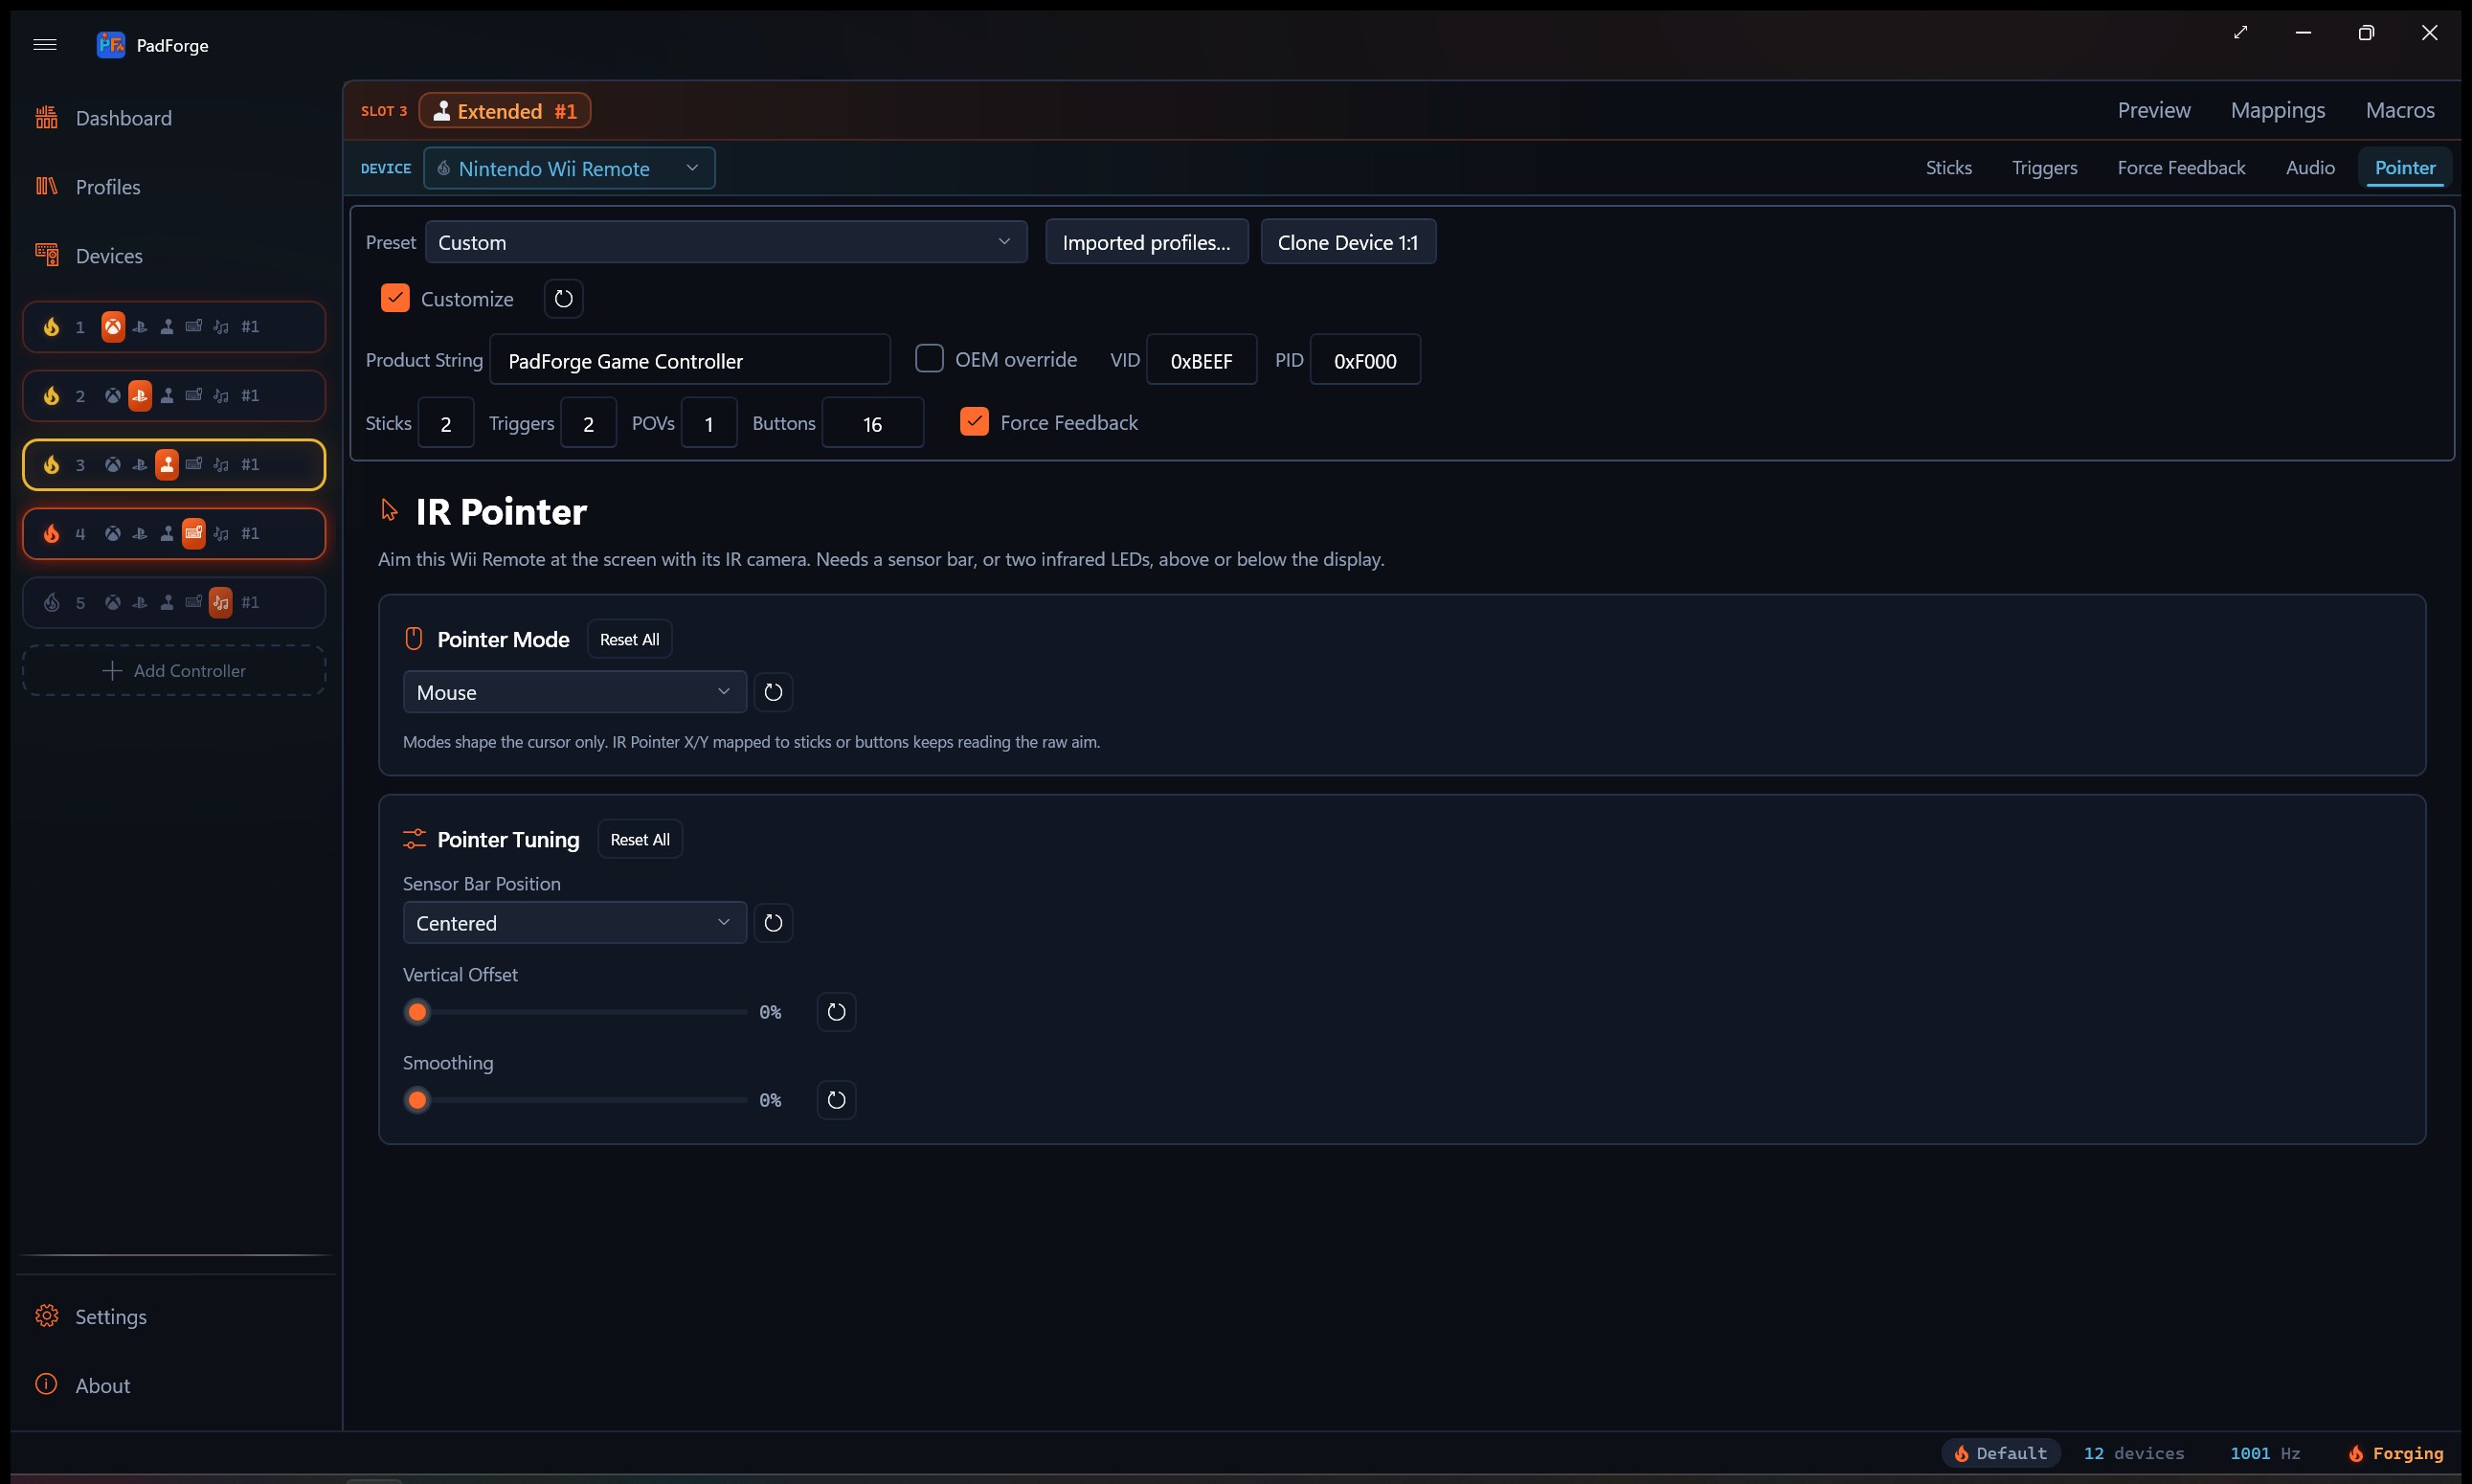Switch to the Triggers tab

pyautogui.click(x=2044, y=168)
